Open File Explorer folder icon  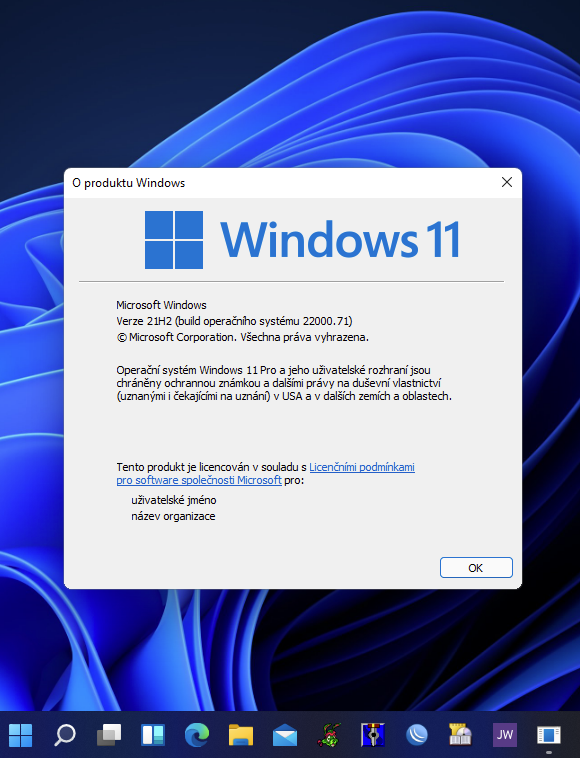click(x=241, y=735)
